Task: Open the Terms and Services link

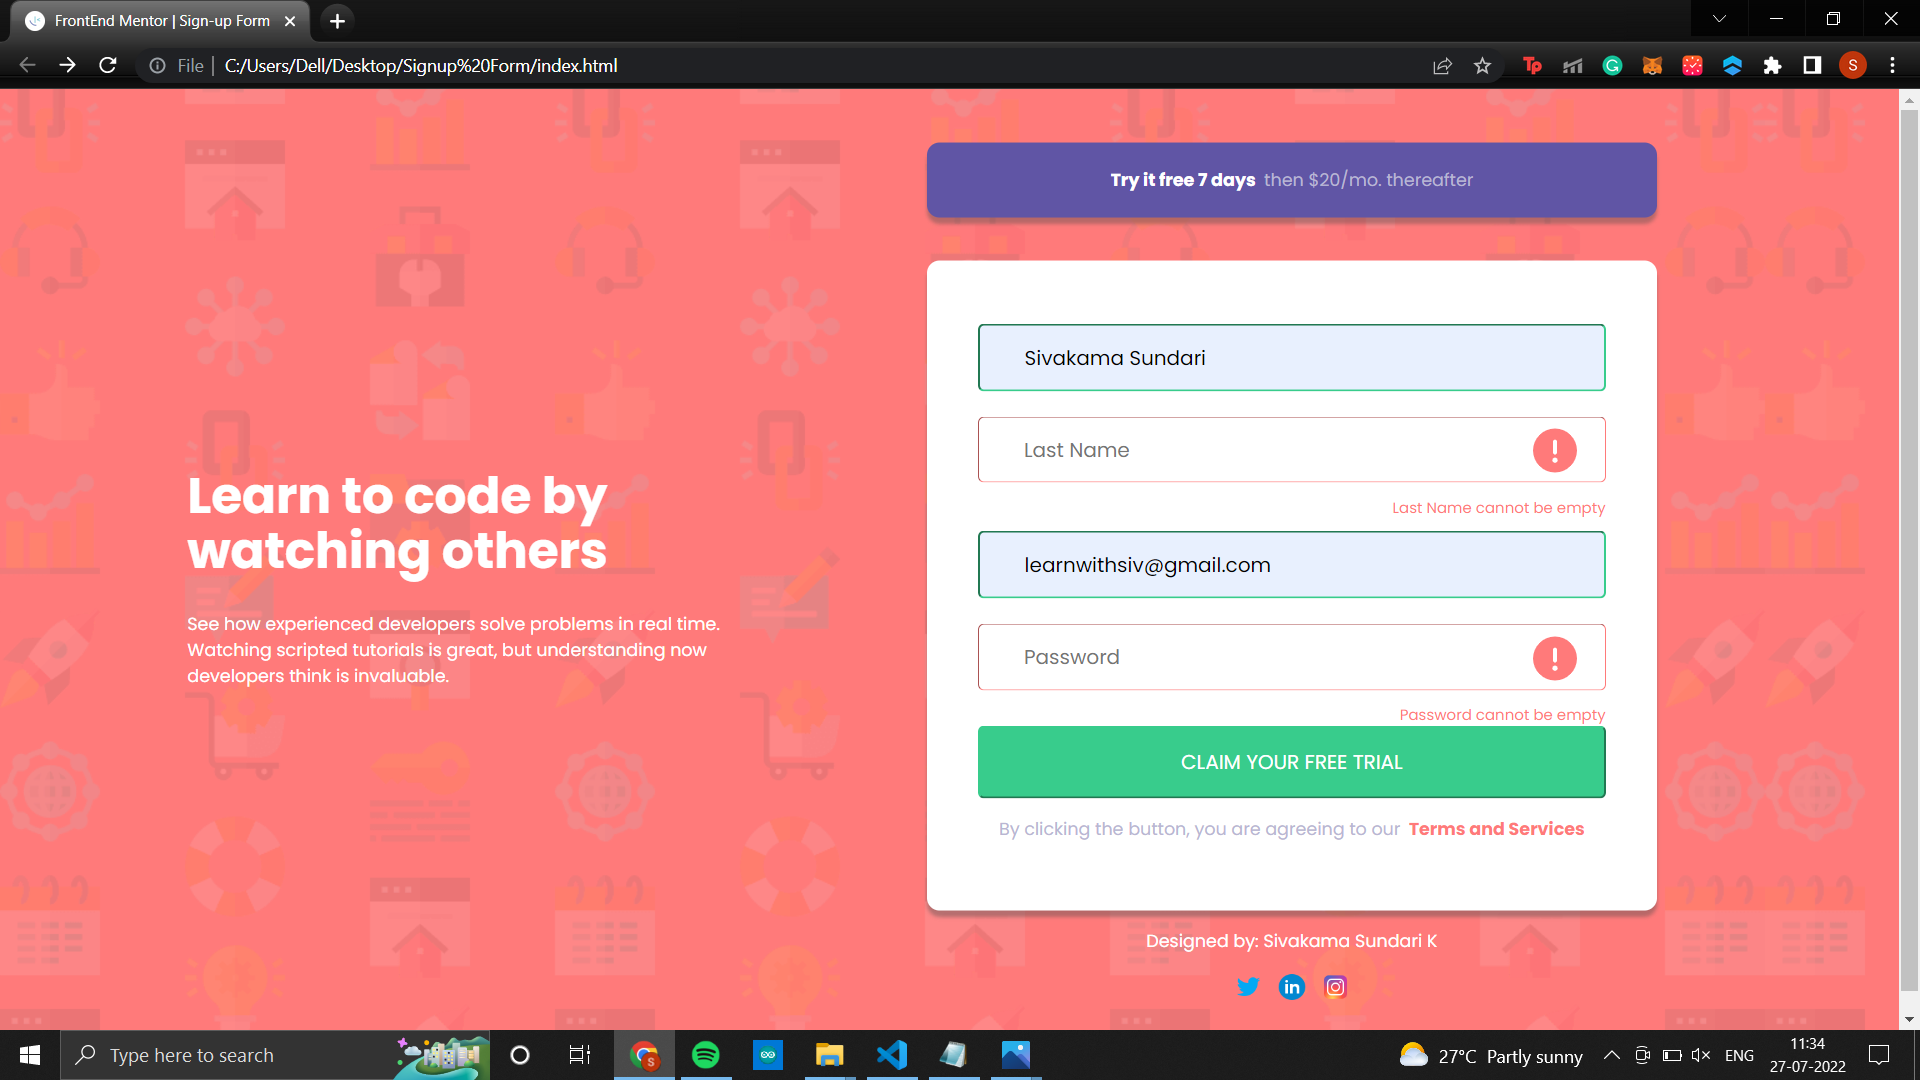Action: pos(1495,828)
